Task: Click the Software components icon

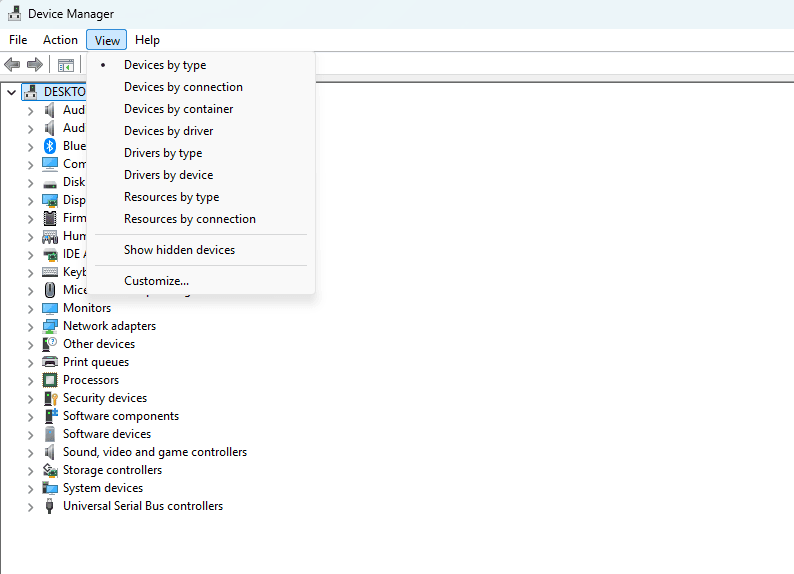Action: coord(51,416)
